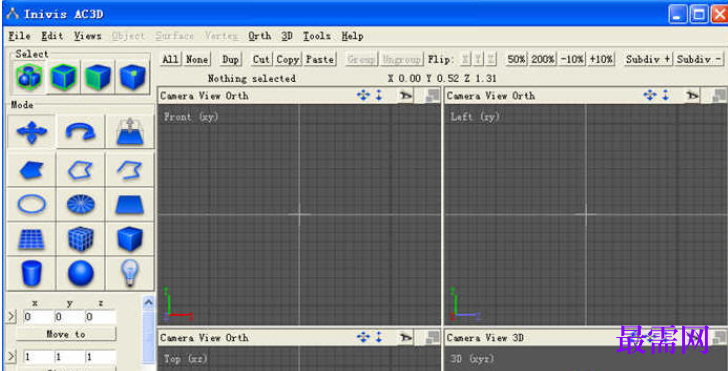728x371 pixels.
Task: Select the Object selection mode icon
Action: [64, 77]
